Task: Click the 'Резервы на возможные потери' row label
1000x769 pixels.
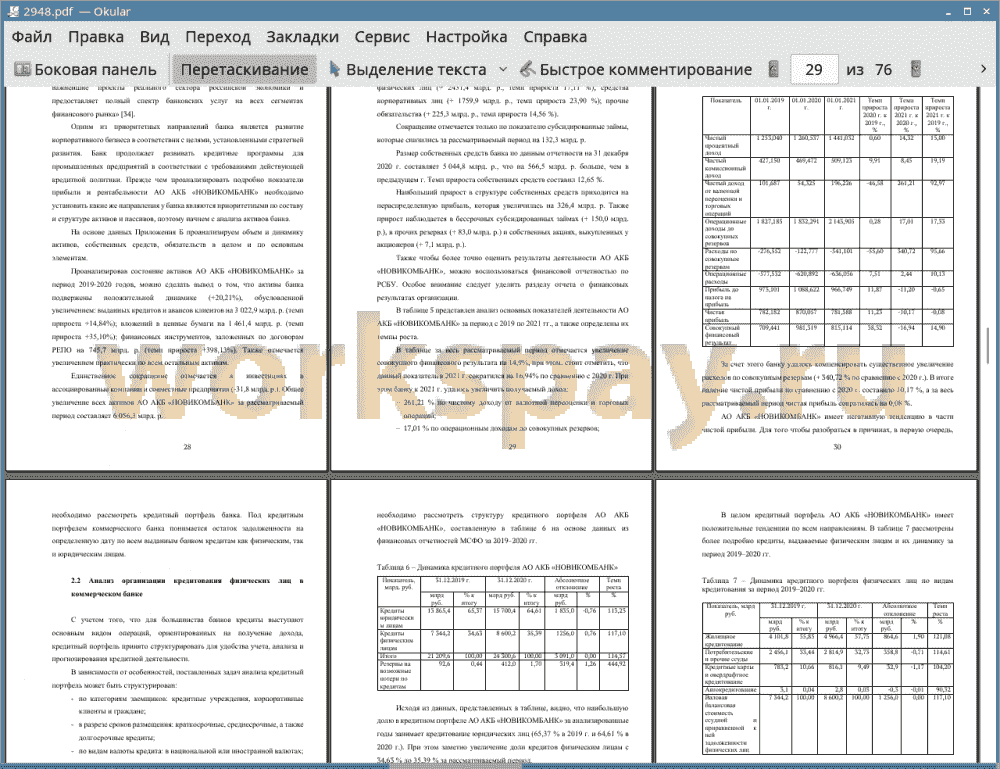Action: [x=397, y=675]
